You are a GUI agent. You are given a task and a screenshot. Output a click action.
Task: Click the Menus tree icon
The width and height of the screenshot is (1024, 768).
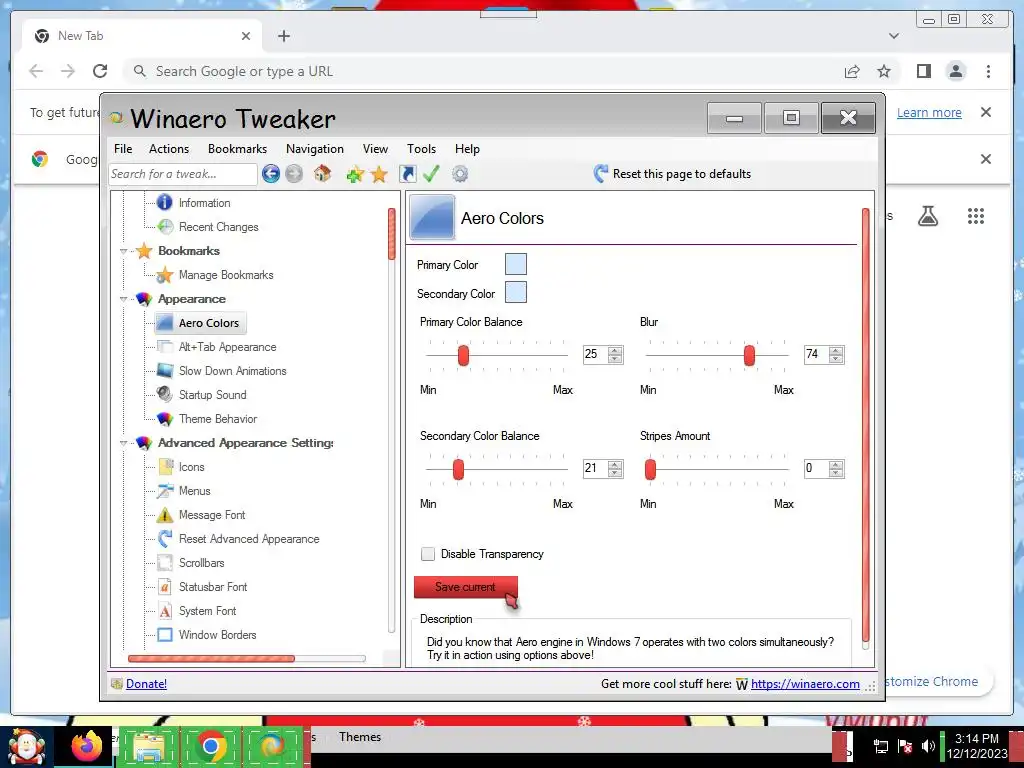pyautogui.click(x=165, y=490)
